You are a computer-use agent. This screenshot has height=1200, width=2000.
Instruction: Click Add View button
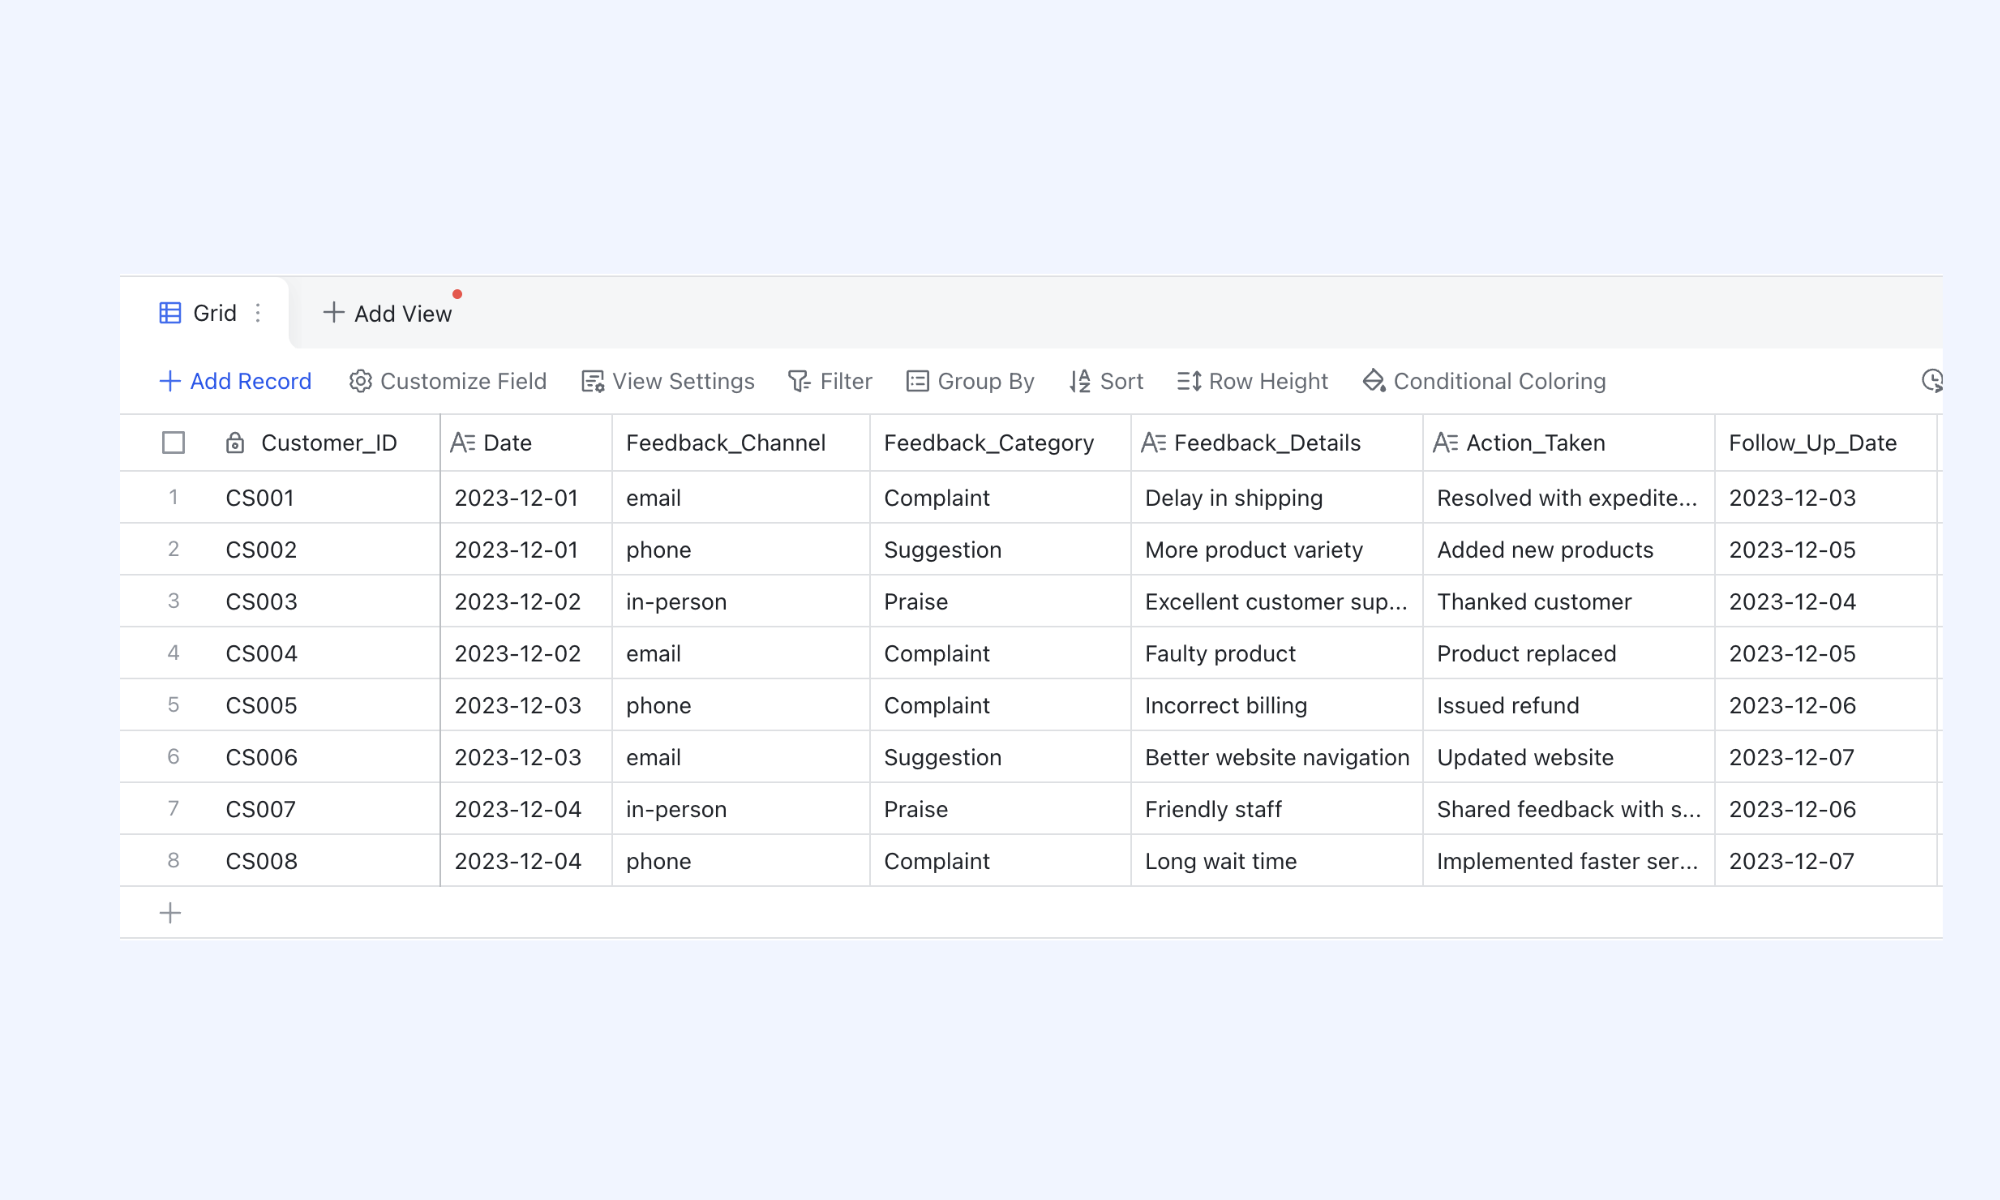[388, 313]
